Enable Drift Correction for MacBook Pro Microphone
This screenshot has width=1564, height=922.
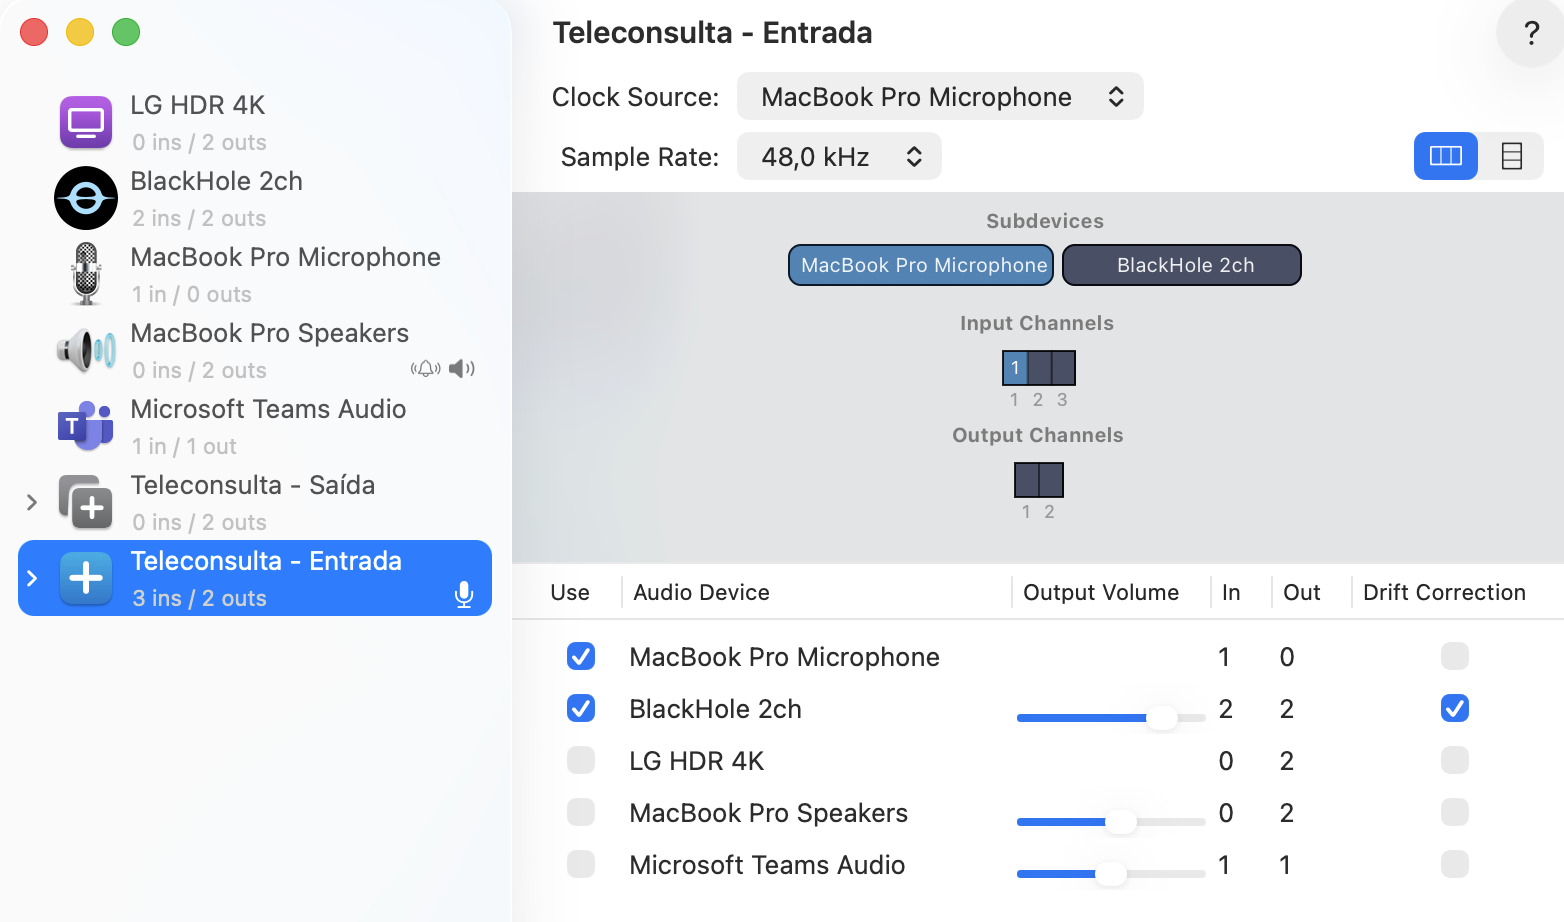[1455, 656]
